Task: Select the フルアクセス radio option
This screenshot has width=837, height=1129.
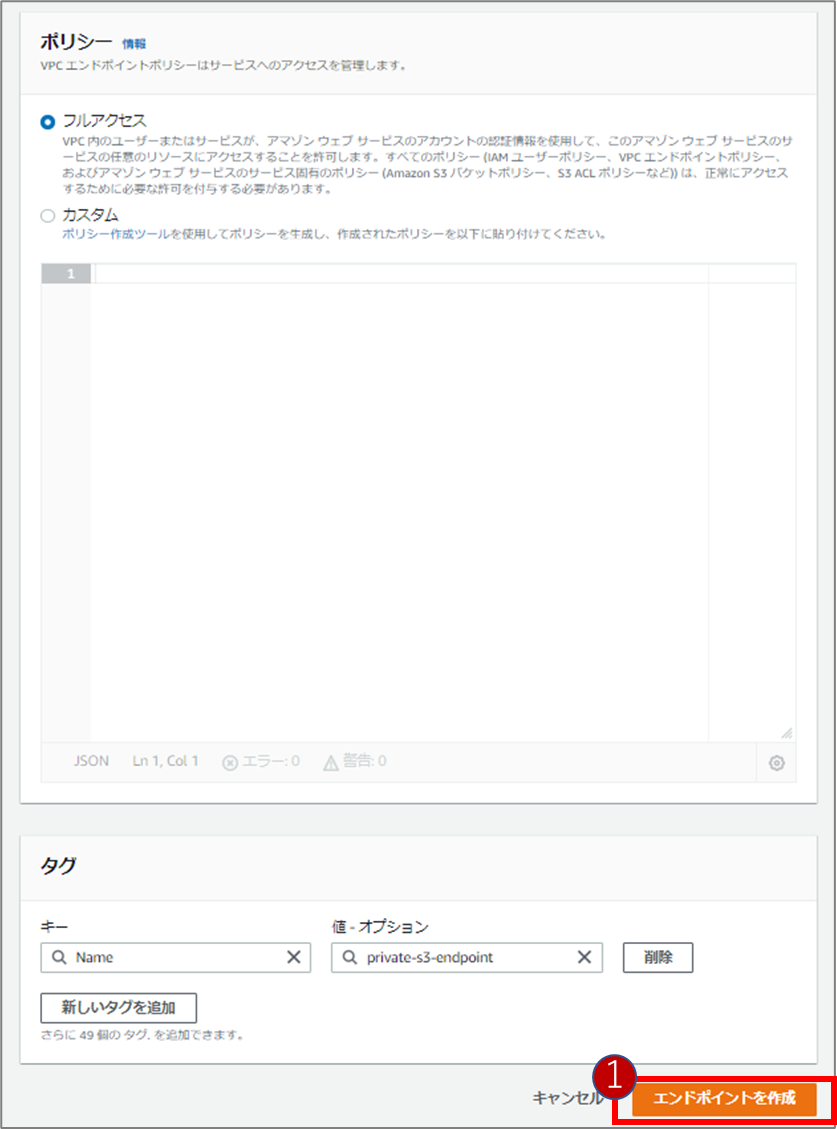Action: [48, 122]
